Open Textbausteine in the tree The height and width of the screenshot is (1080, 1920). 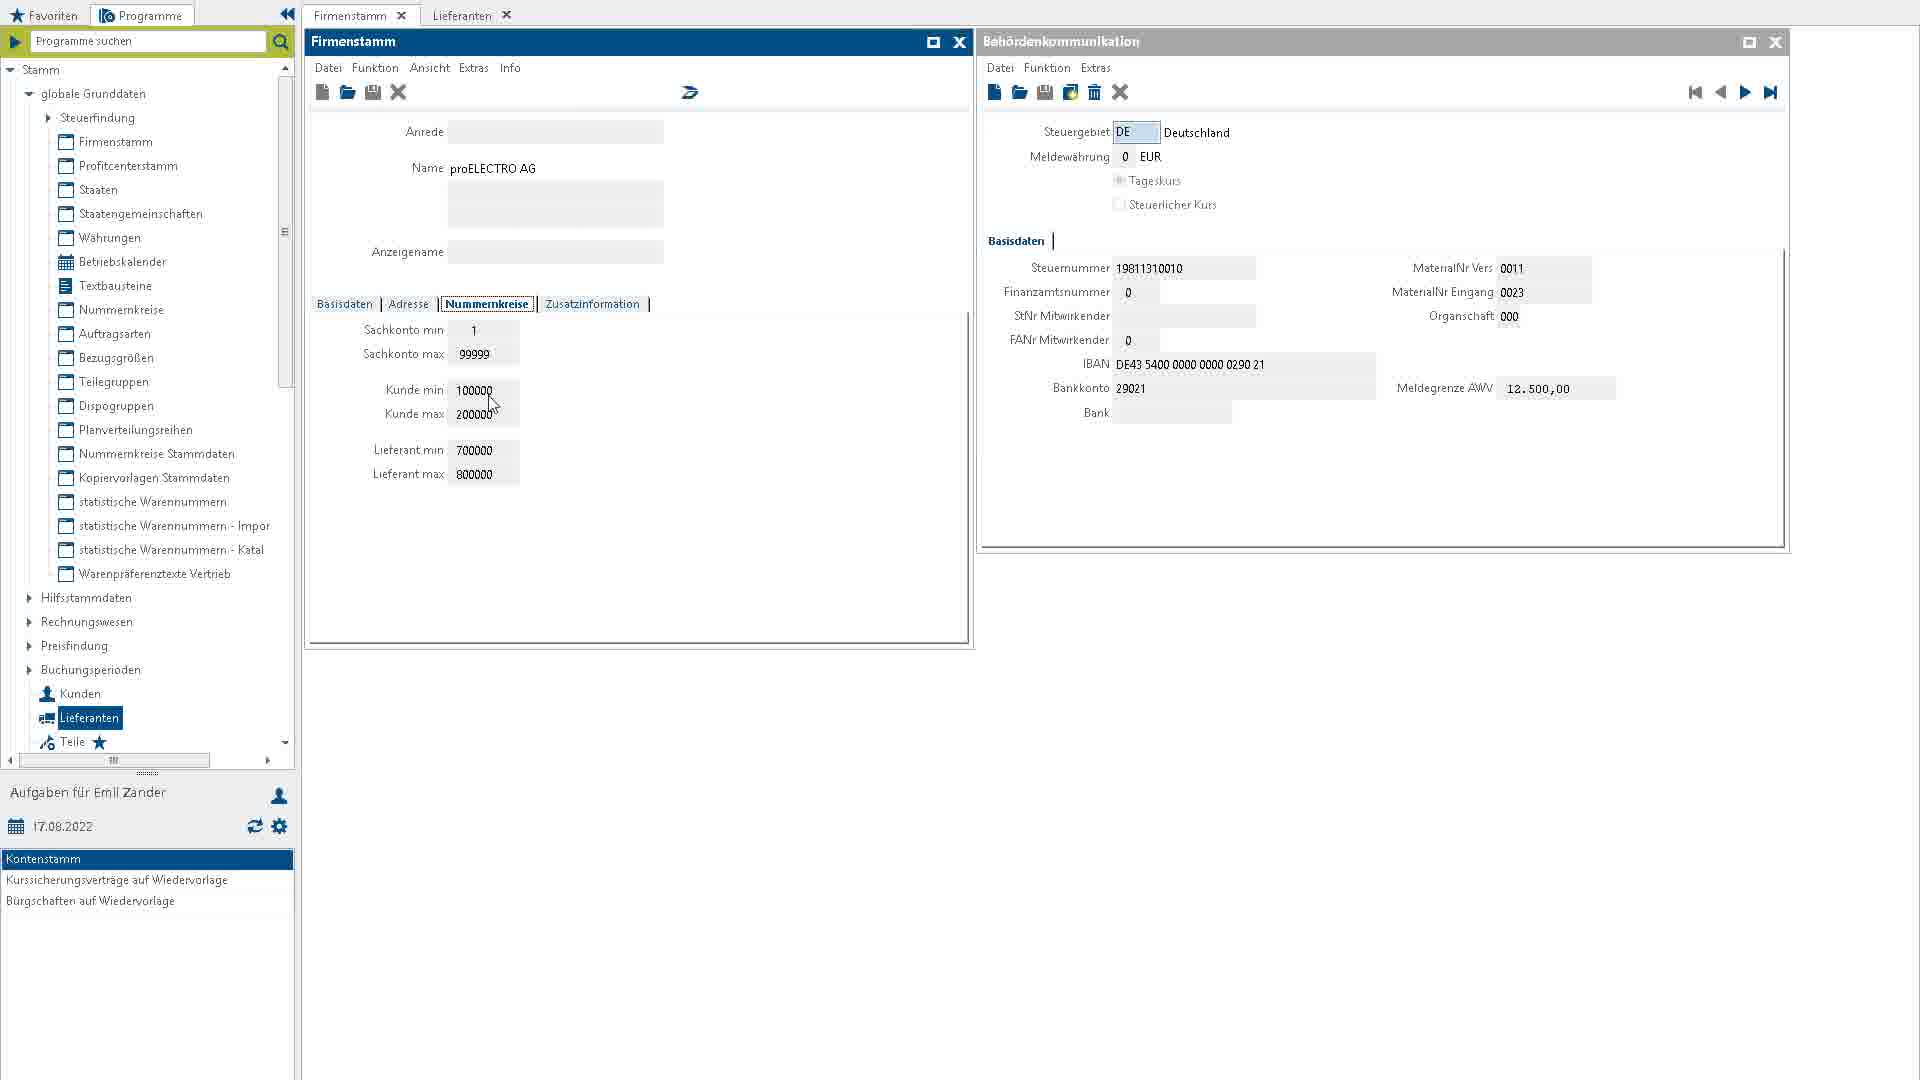115,286
